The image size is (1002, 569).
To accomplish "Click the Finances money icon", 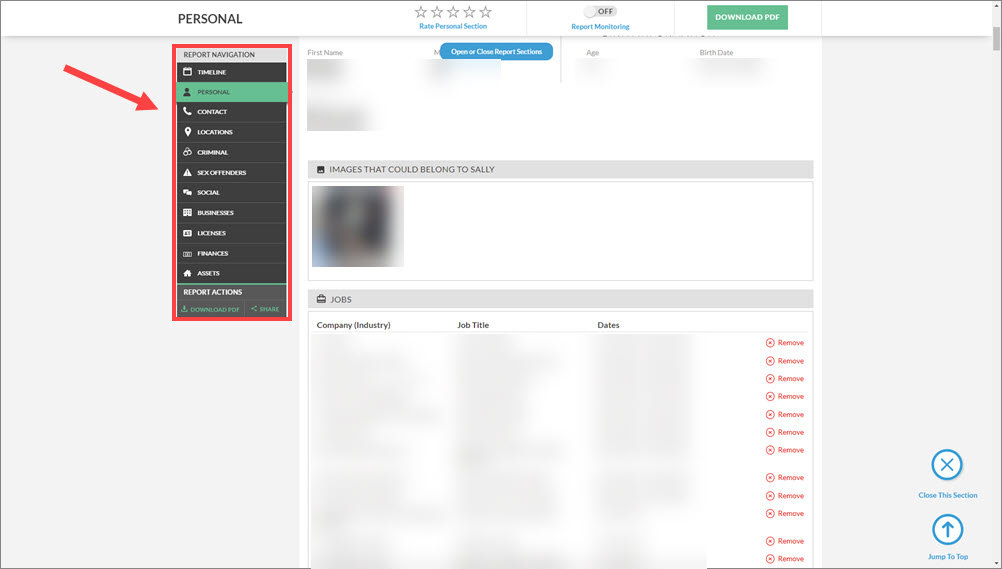I will pyautogui.click(x=187, y=254).
